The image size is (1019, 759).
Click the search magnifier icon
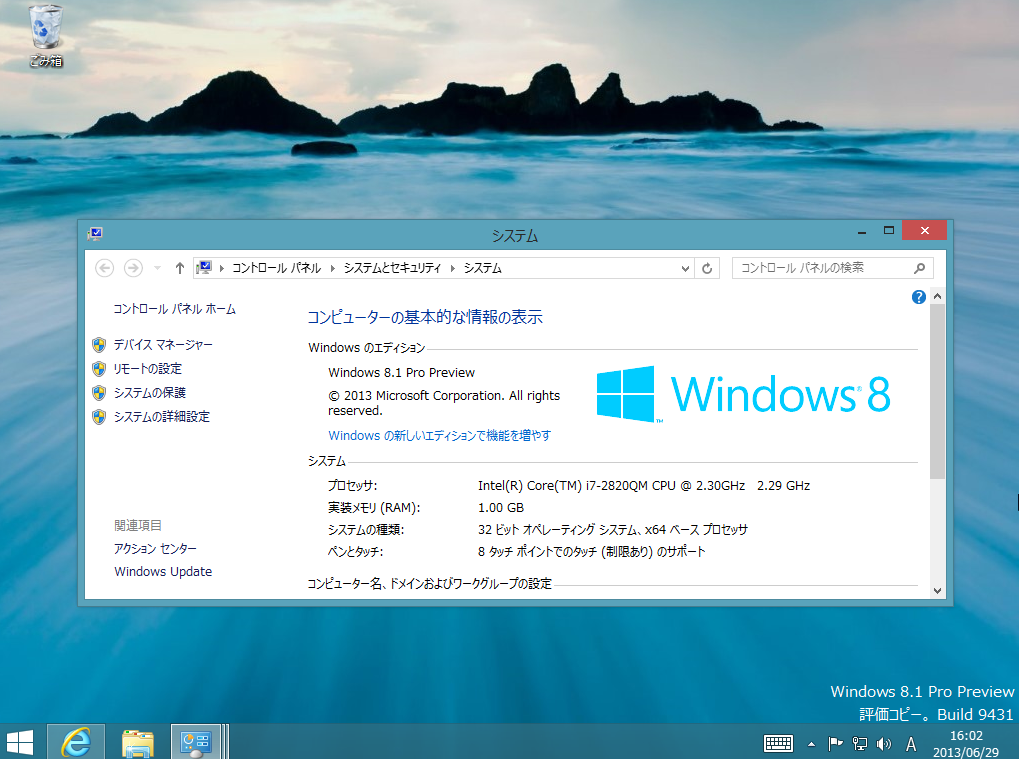(920, 268)
